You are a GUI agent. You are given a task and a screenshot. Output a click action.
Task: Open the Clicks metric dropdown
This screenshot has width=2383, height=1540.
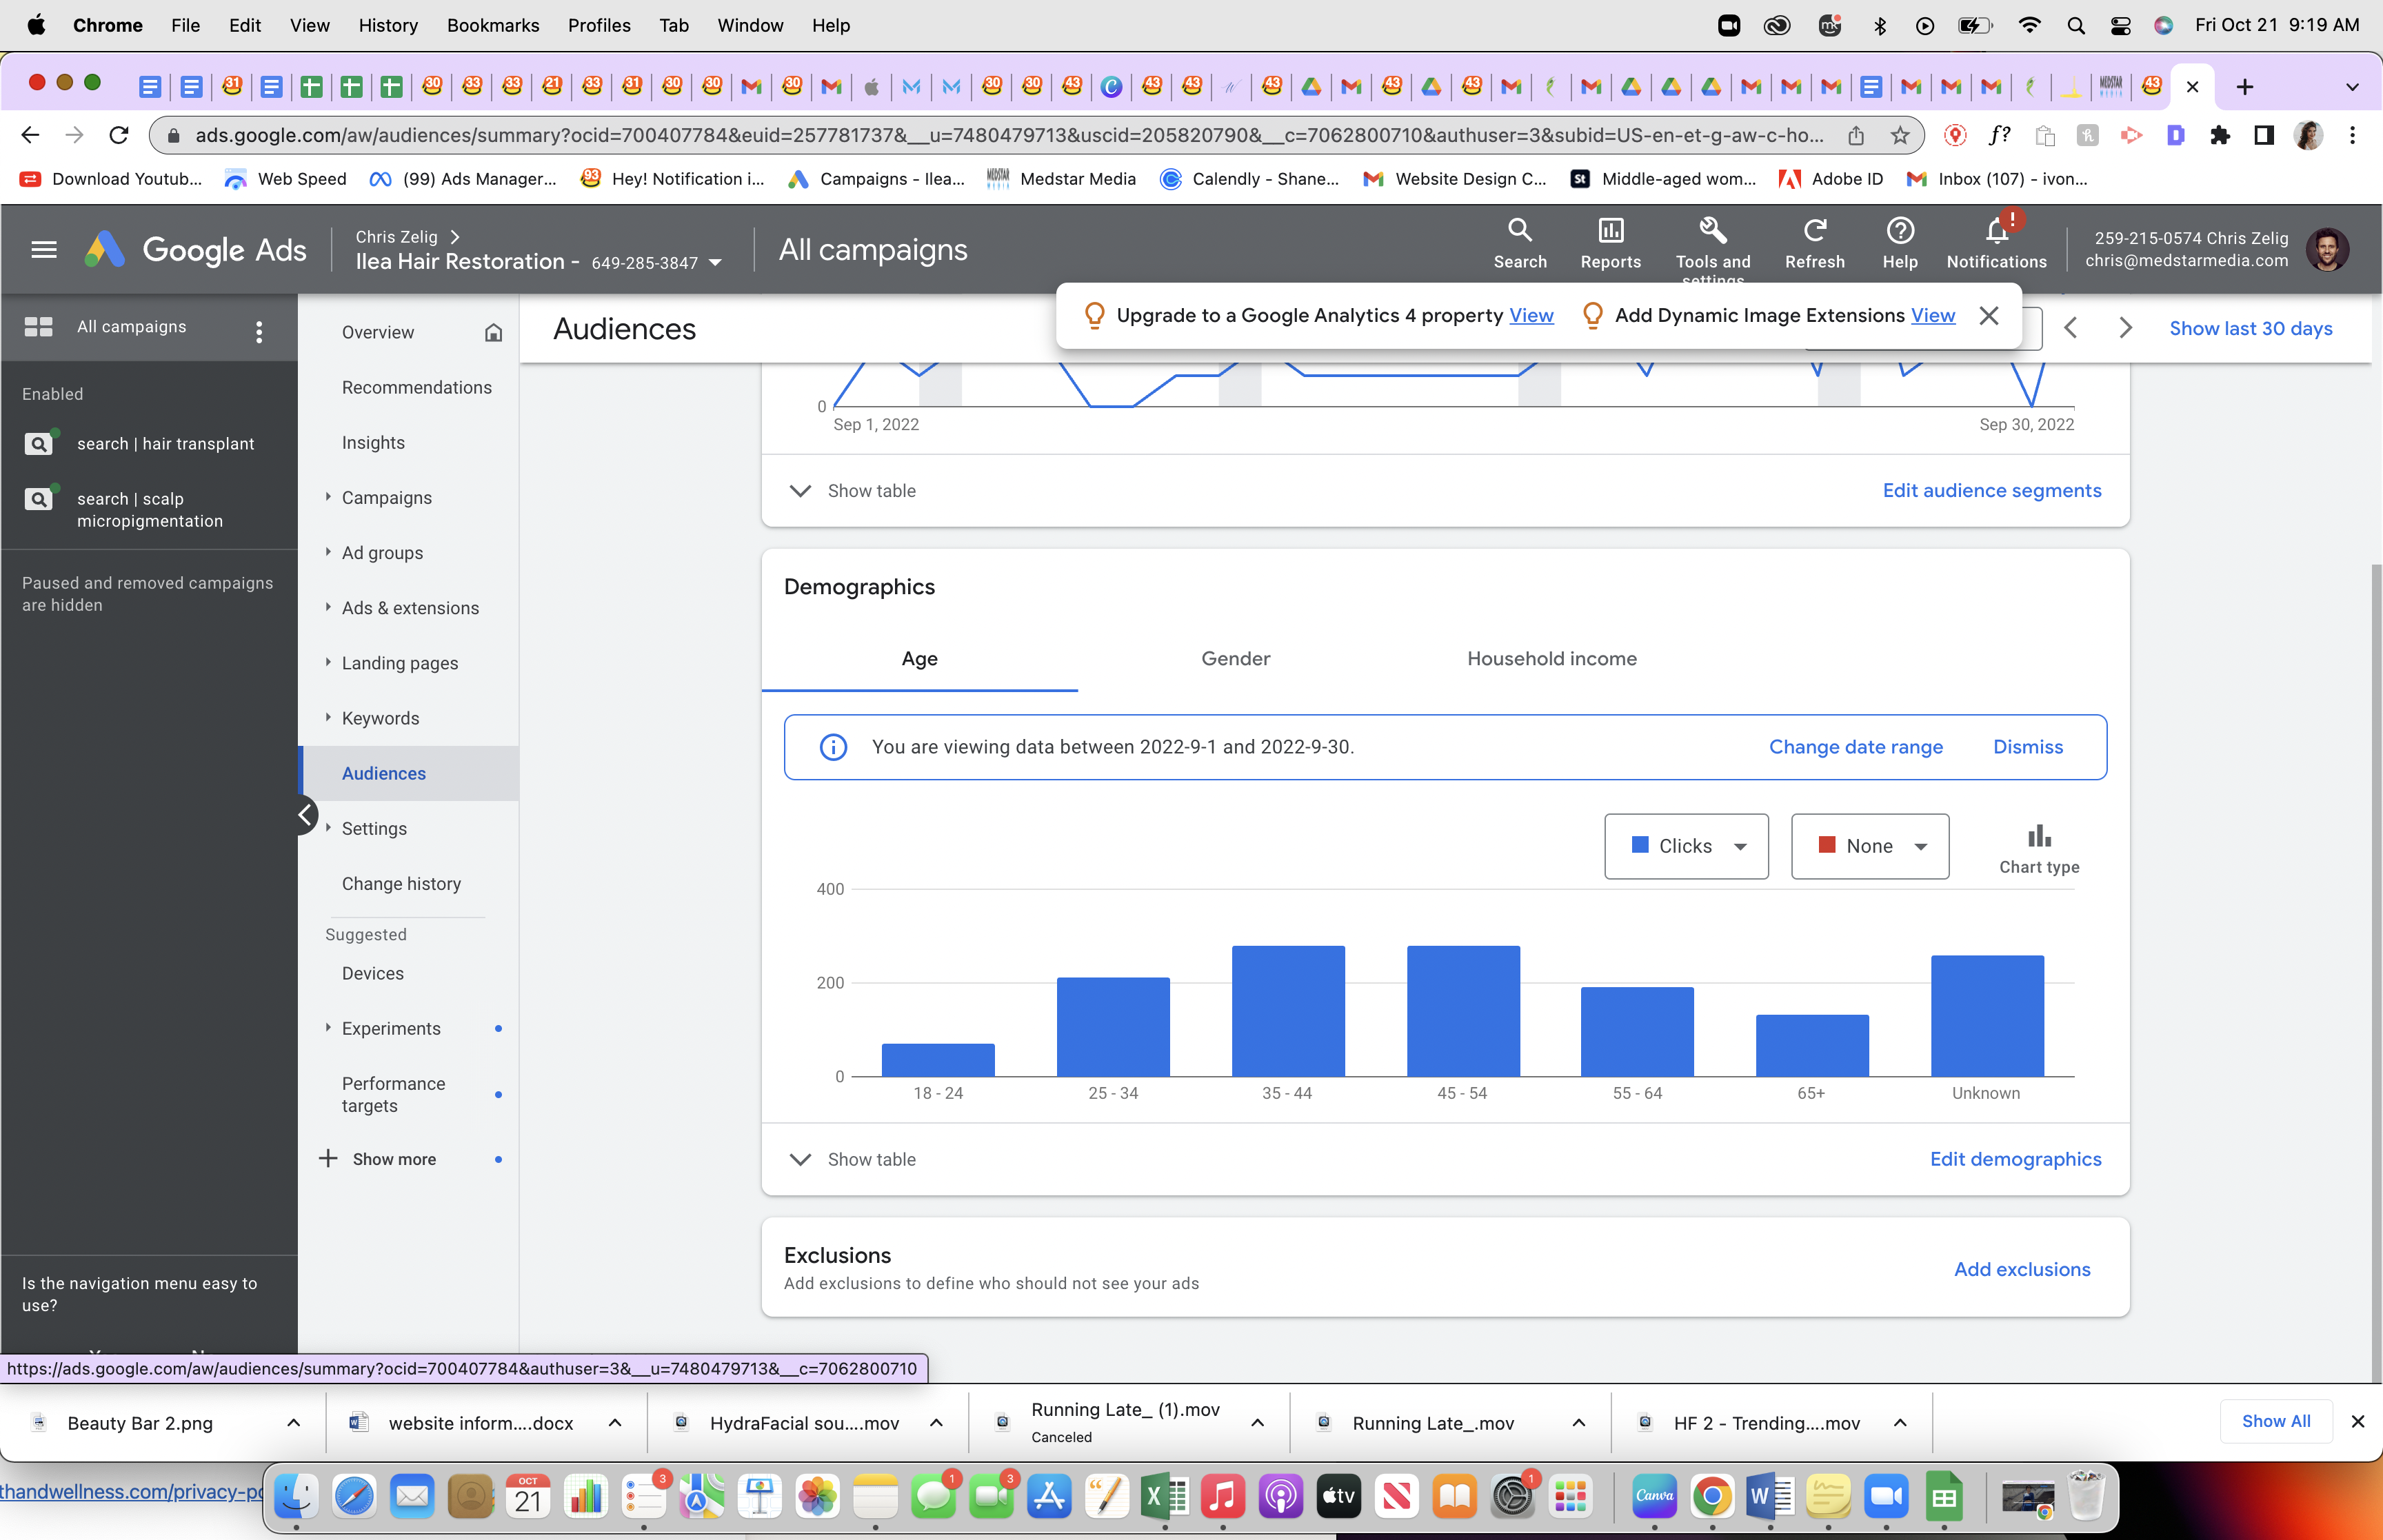(x=1686, y=846)
